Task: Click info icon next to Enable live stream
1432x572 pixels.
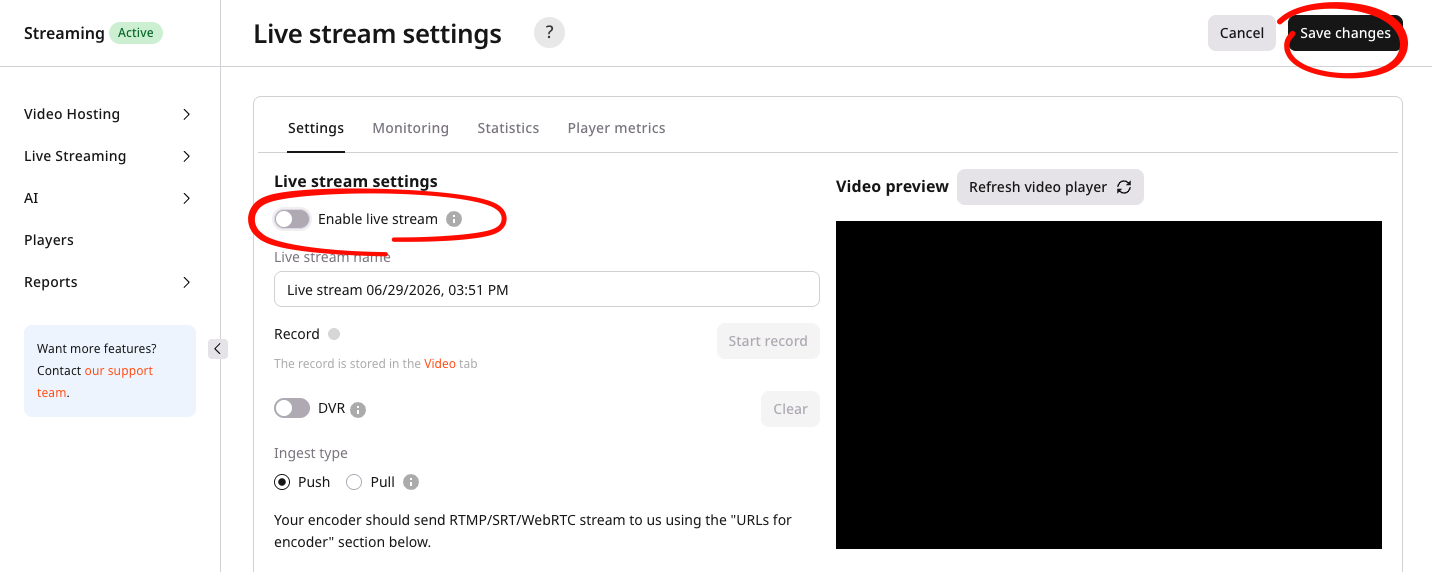Action: point(454,219)
